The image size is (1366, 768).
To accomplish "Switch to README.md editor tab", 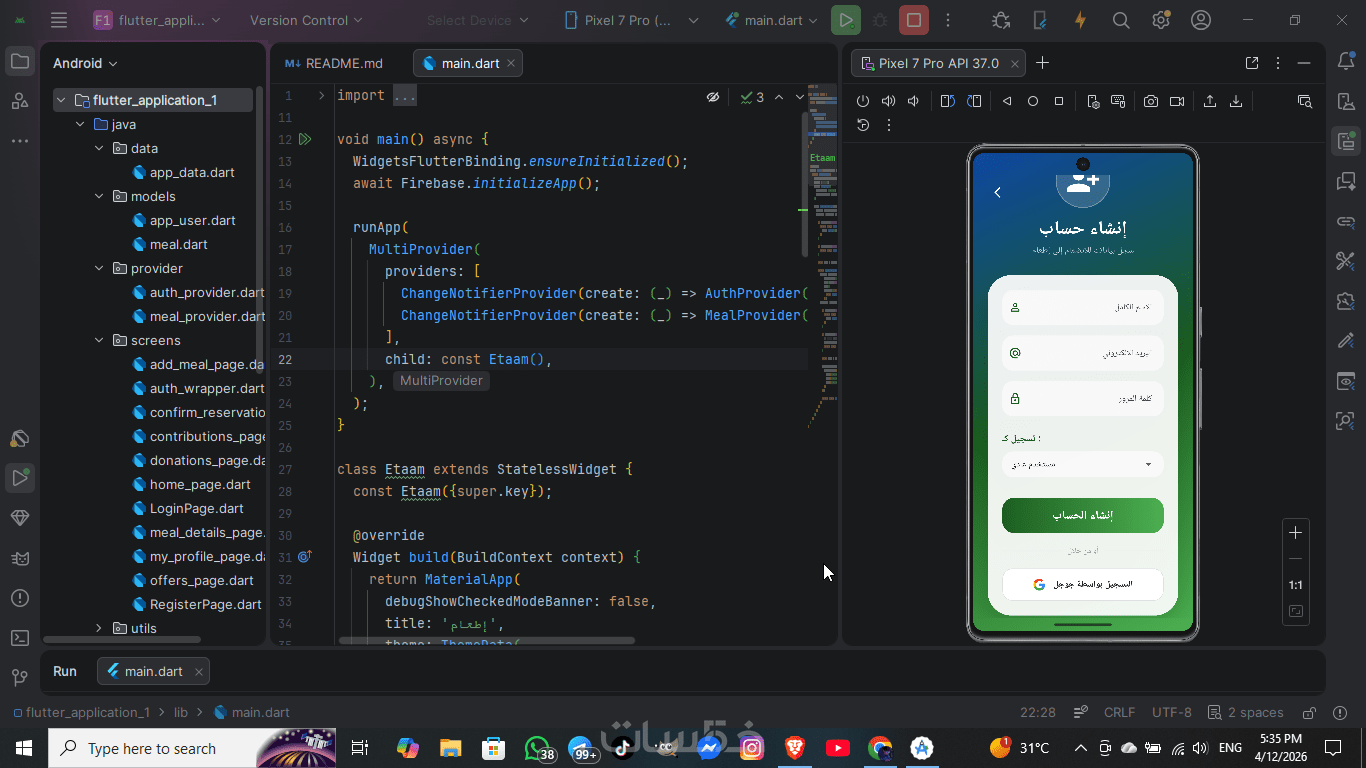I will pyautogui.click(x=334, y=63).
